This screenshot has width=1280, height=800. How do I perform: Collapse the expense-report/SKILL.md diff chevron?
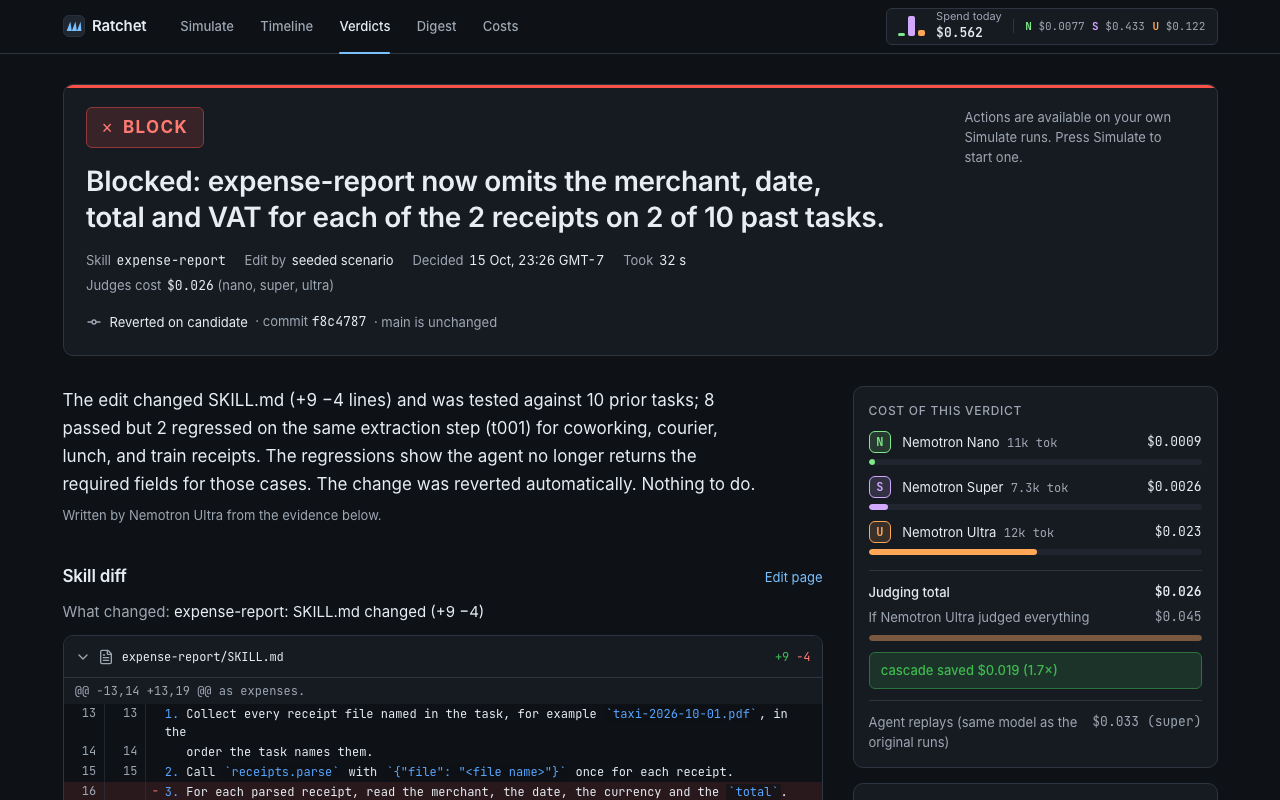(x=83, y=657)
